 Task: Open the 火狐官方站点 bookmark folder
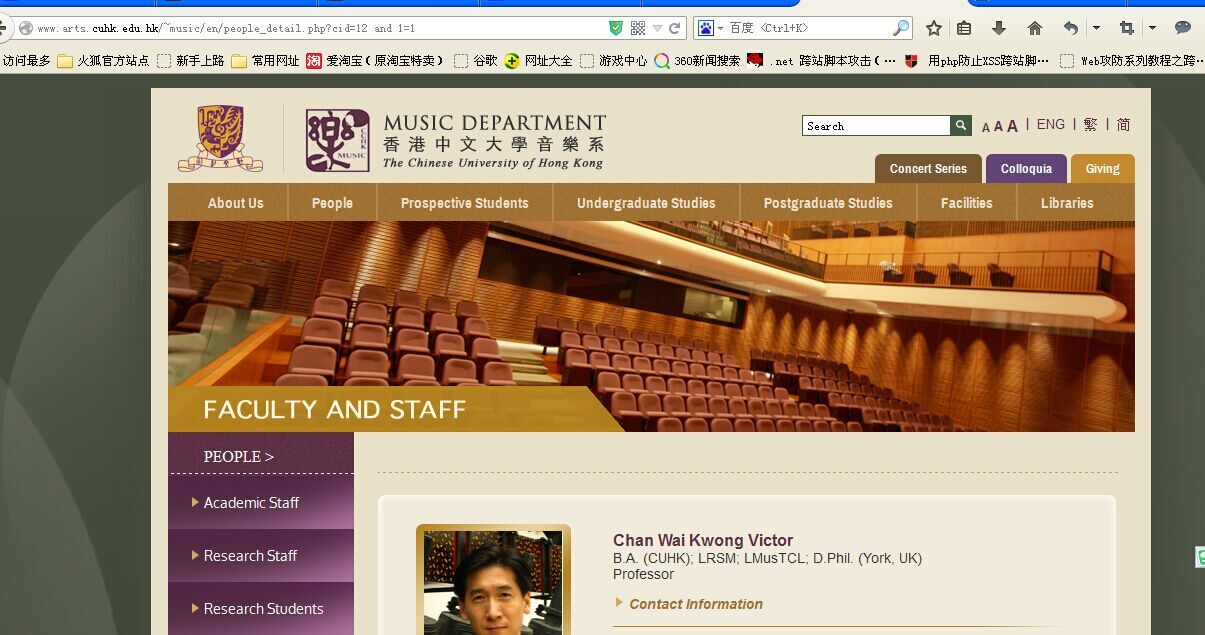[x=104, y=61]
